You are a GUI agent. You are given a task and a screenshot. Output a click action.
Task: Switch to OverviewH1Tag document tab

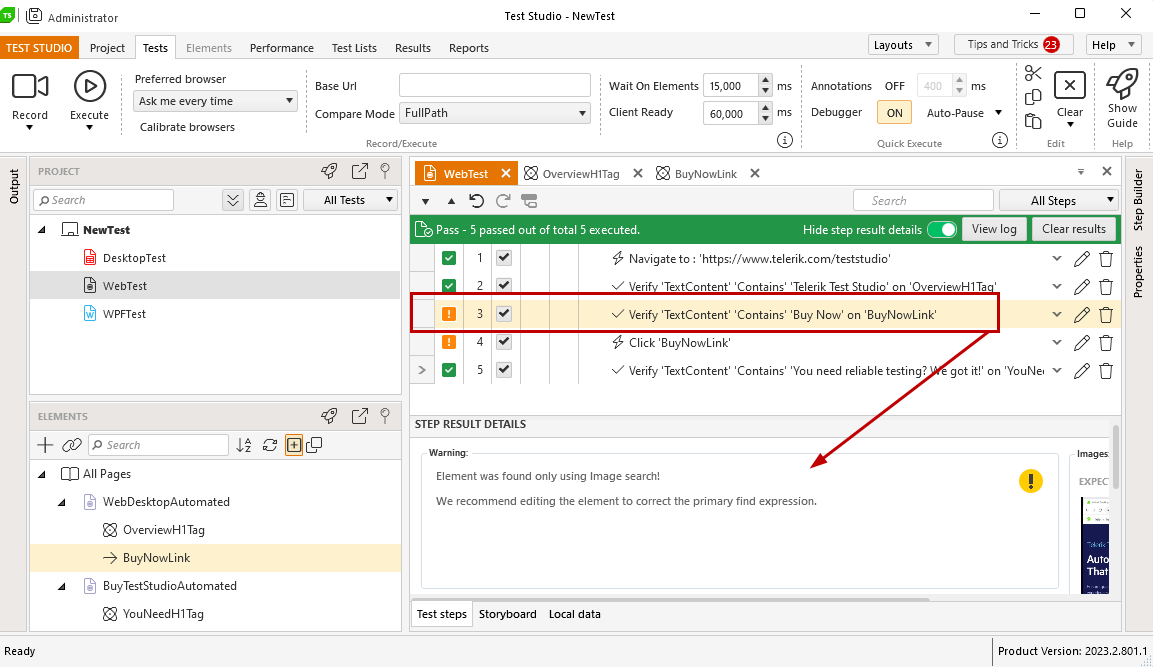coord(580,174)
